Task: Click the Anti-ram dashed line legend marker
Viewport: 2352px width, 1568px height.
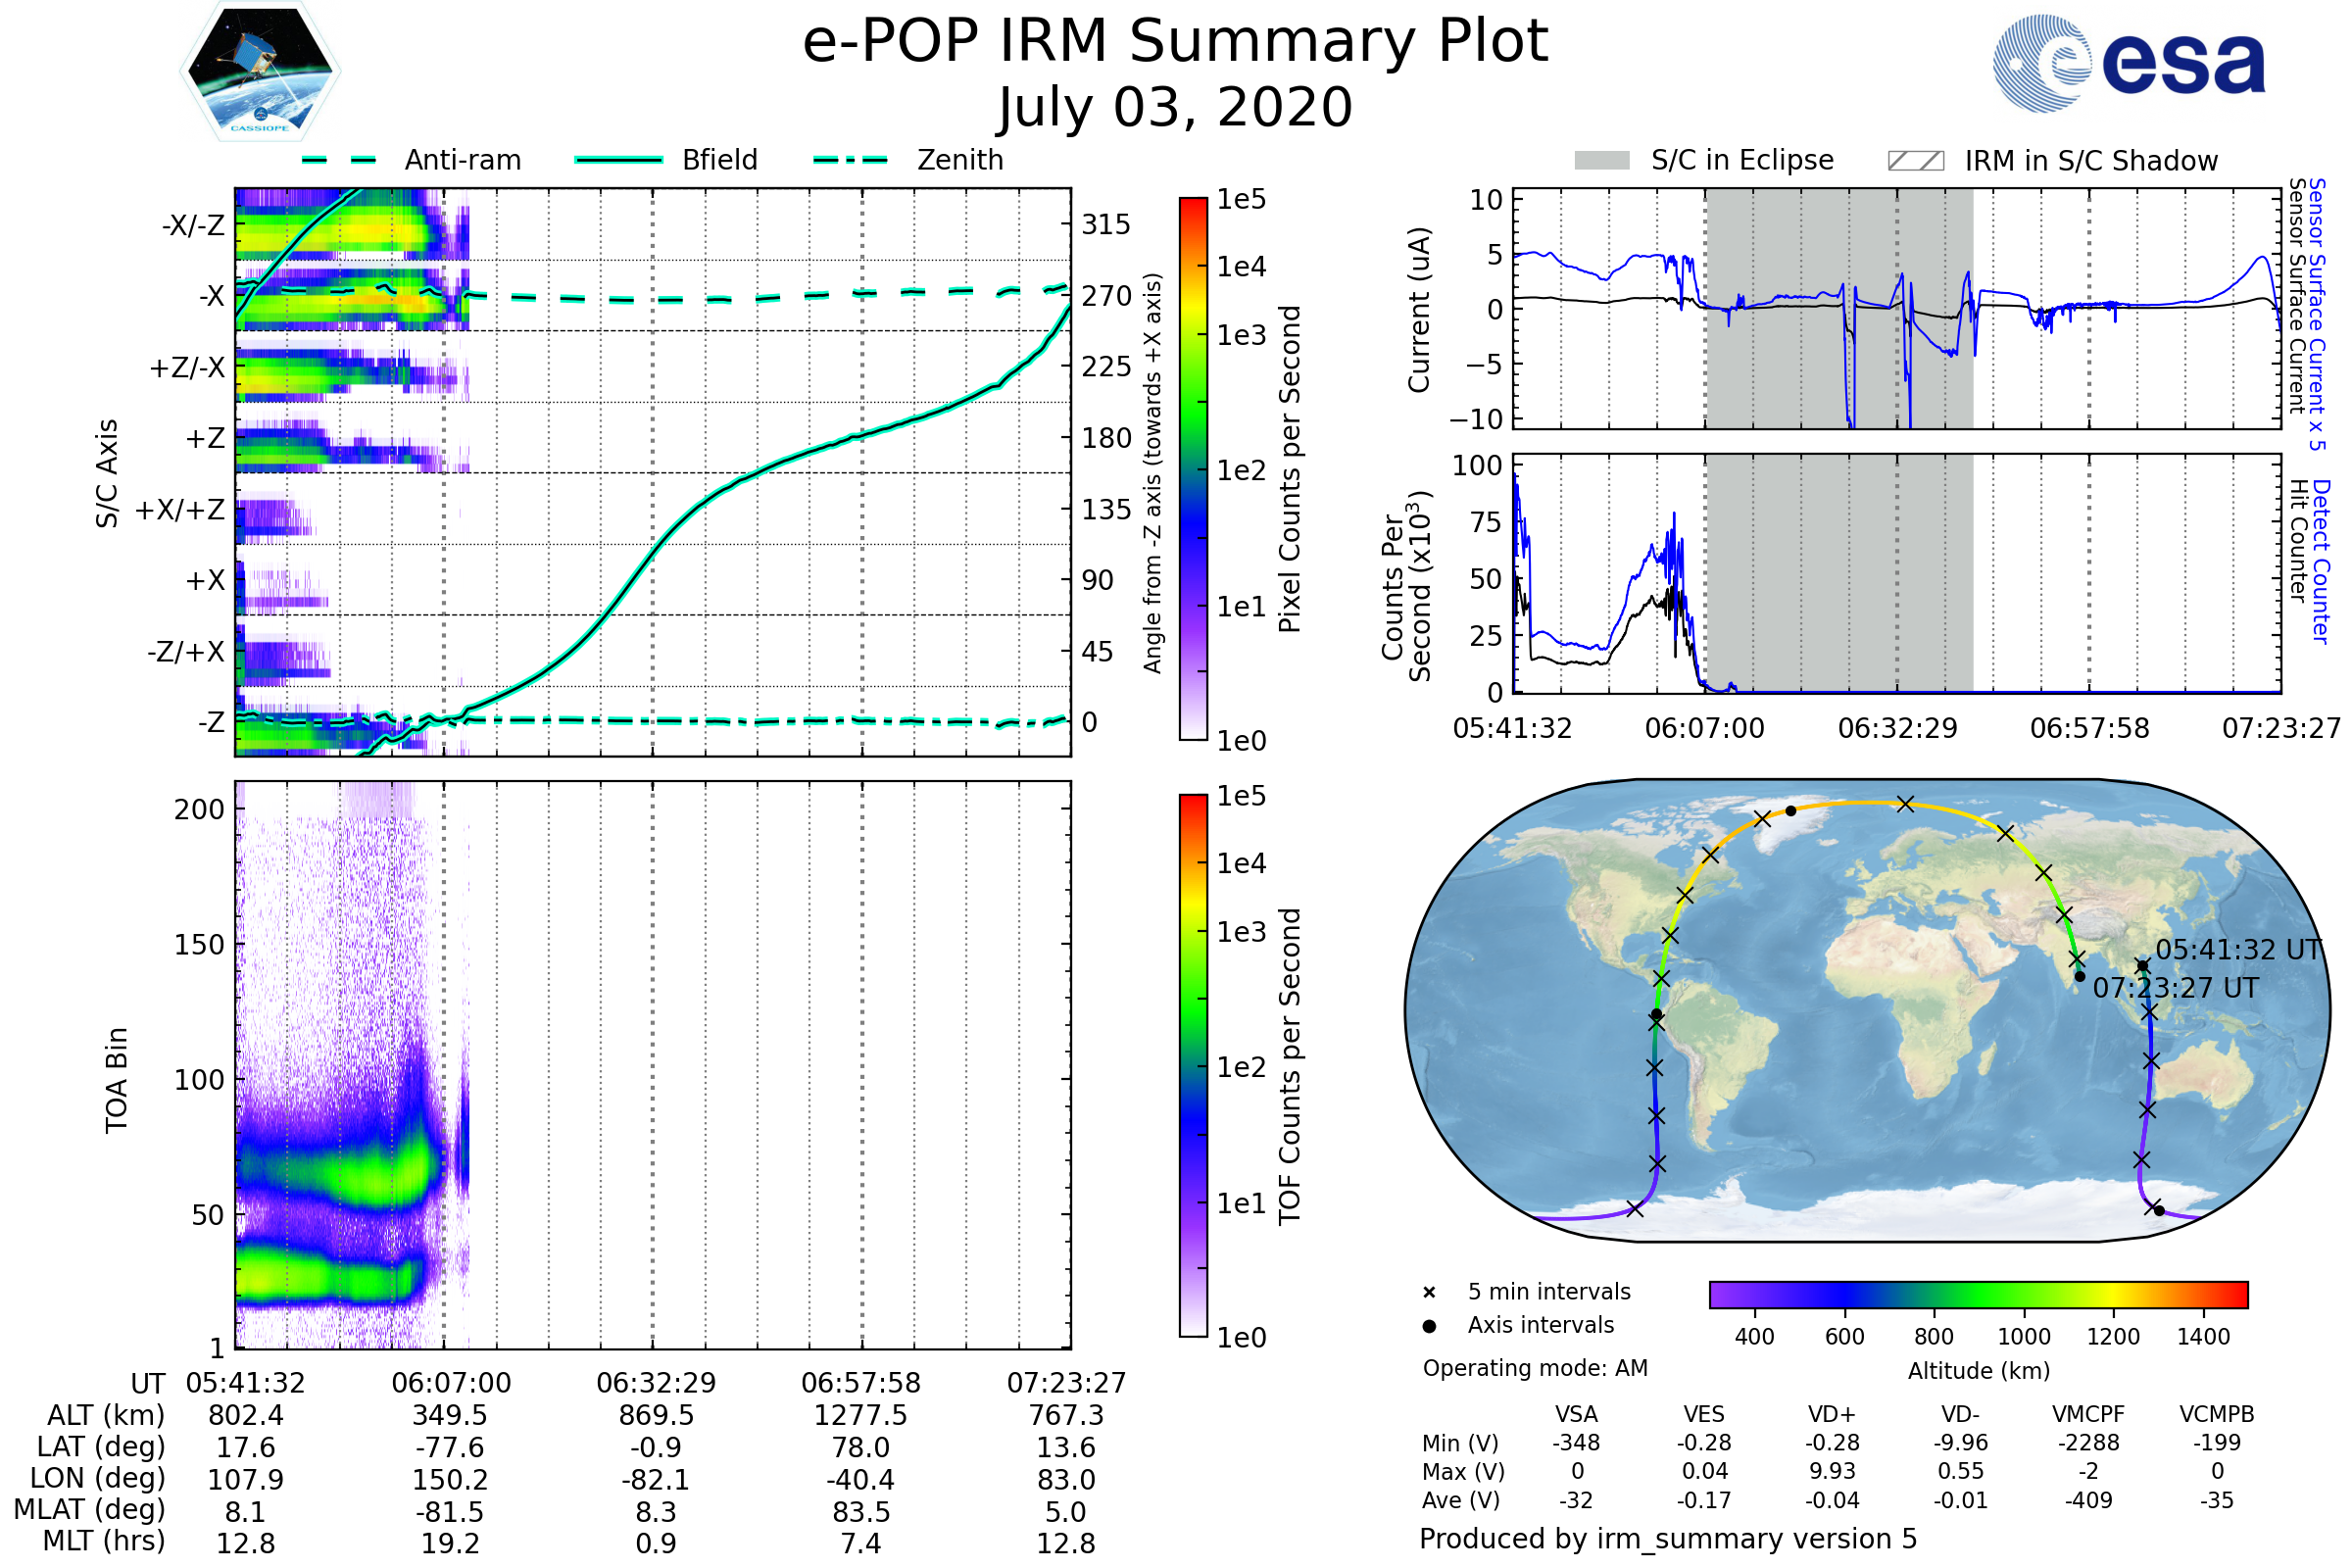Action: click(339, 160)
